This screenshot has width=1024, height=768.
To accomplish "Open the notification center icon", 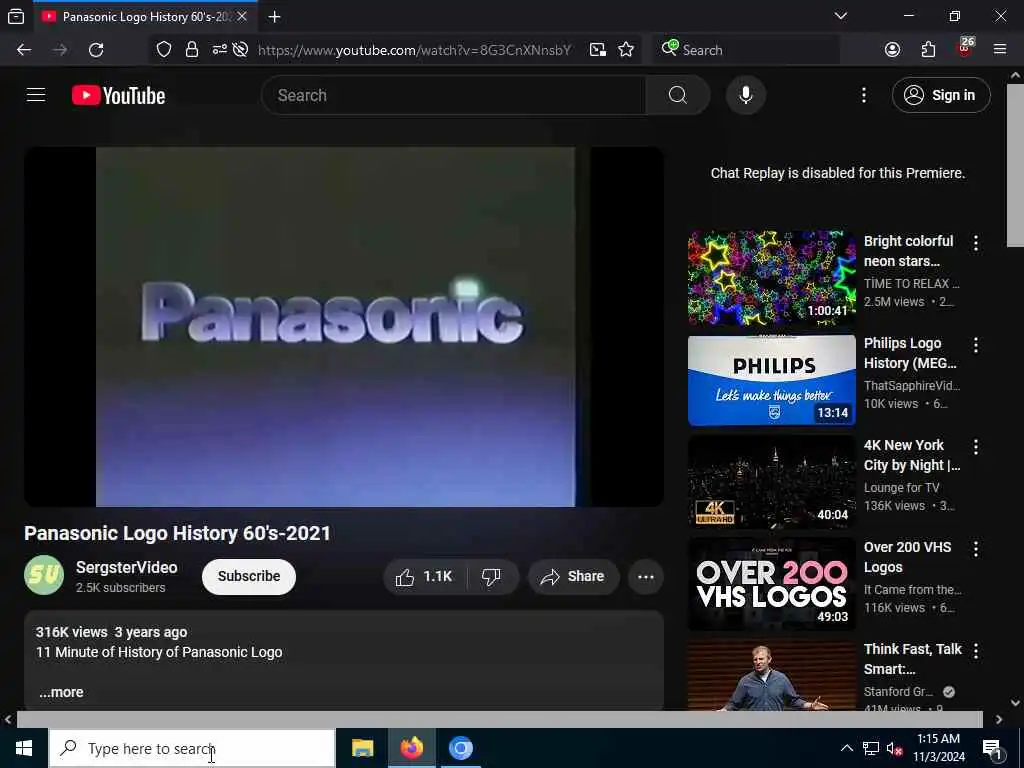I will 993,748.
